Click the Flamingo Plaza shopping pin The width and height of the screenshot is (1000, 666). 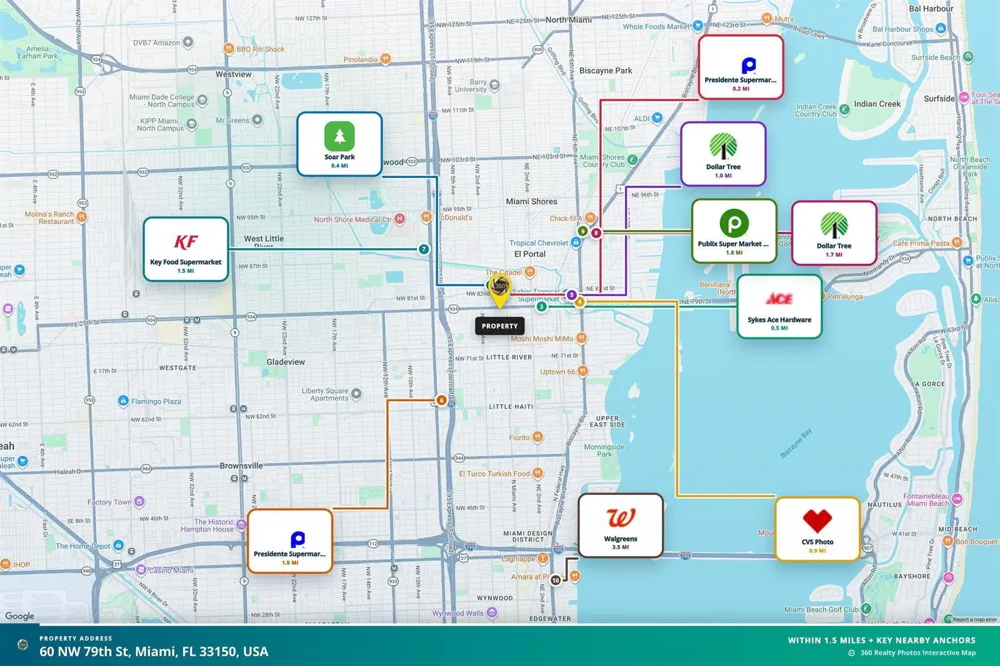pos(123,401)
